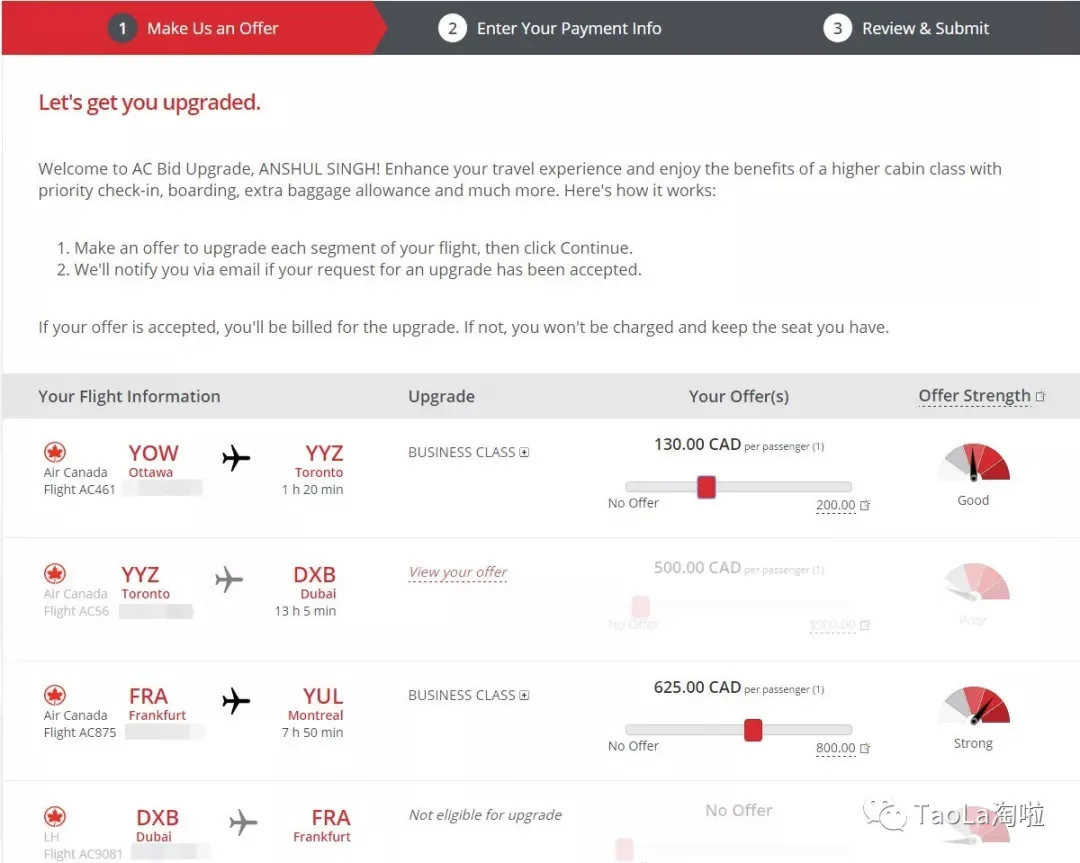Click the 13 h 5 min duration

coord(305,611)
